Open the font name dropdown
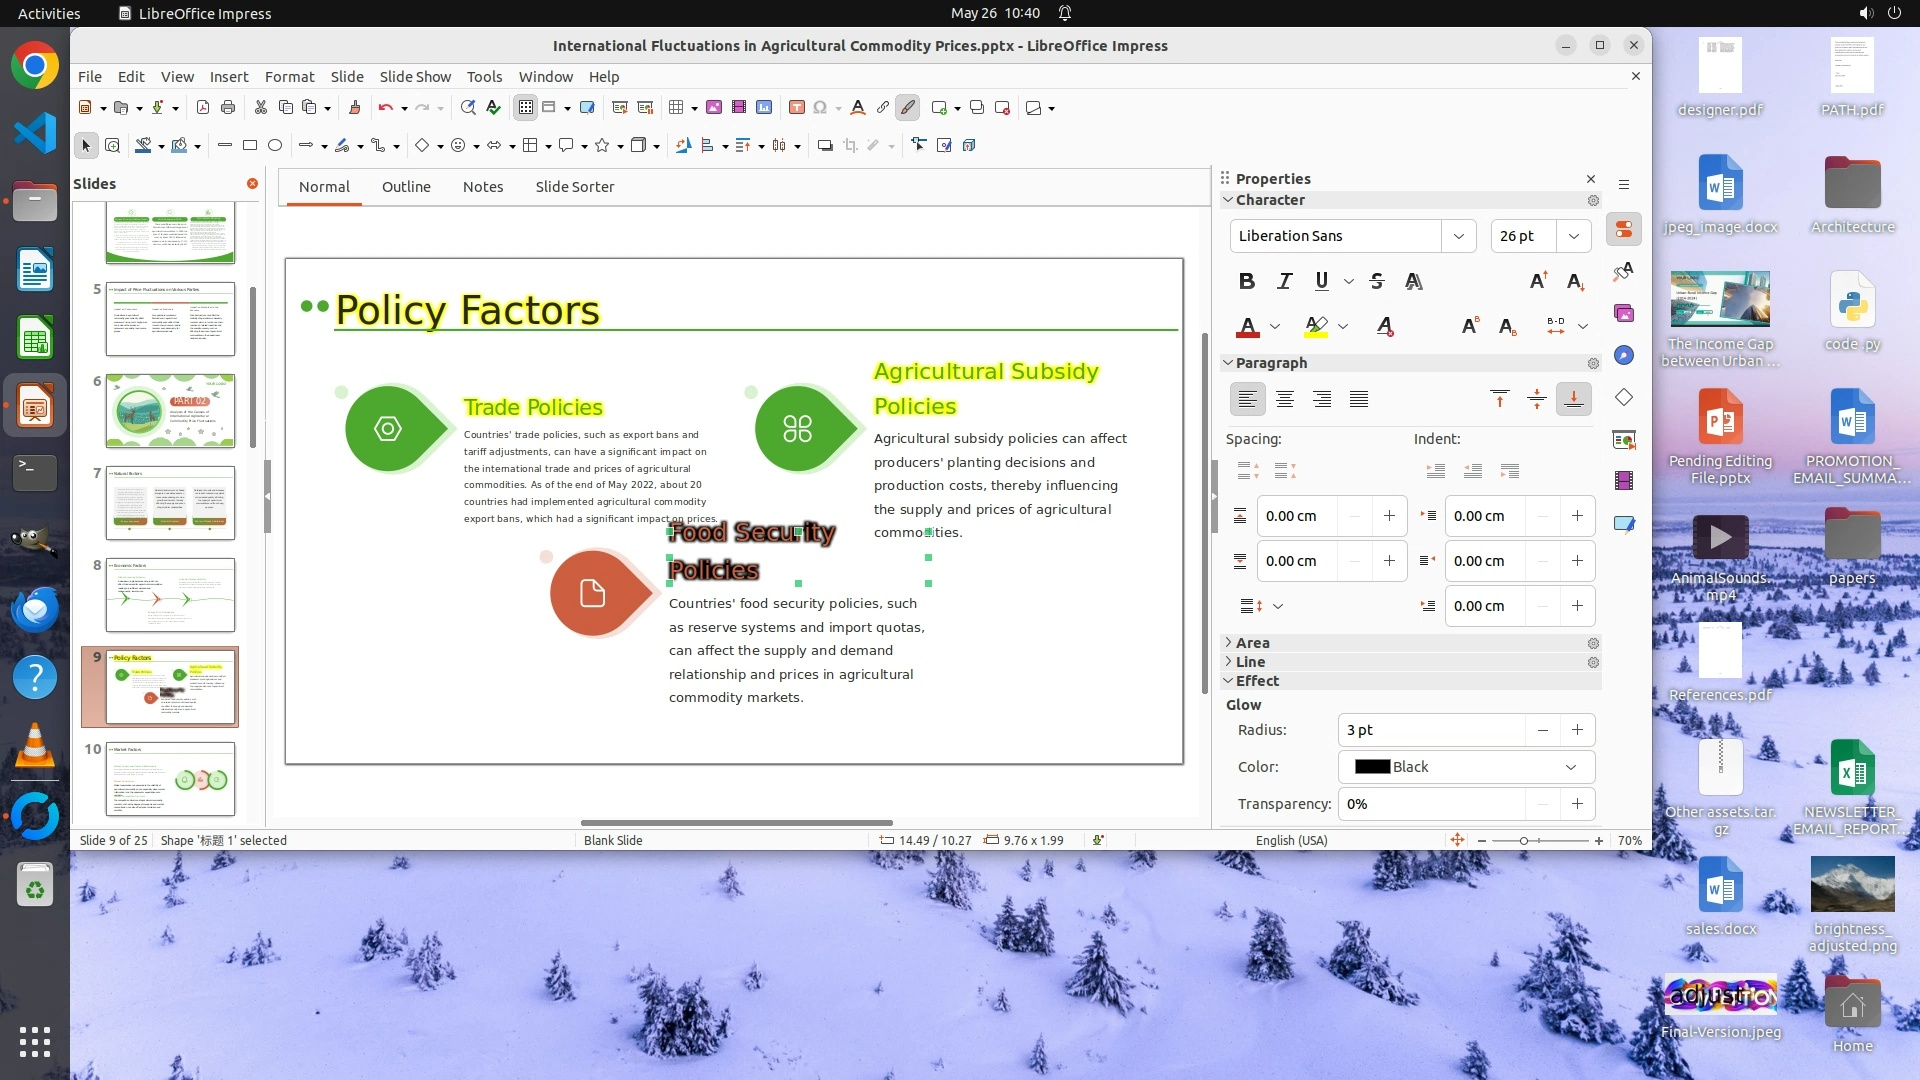The height and width of the screenshot is (1080, 1920). click(1458, 236)
